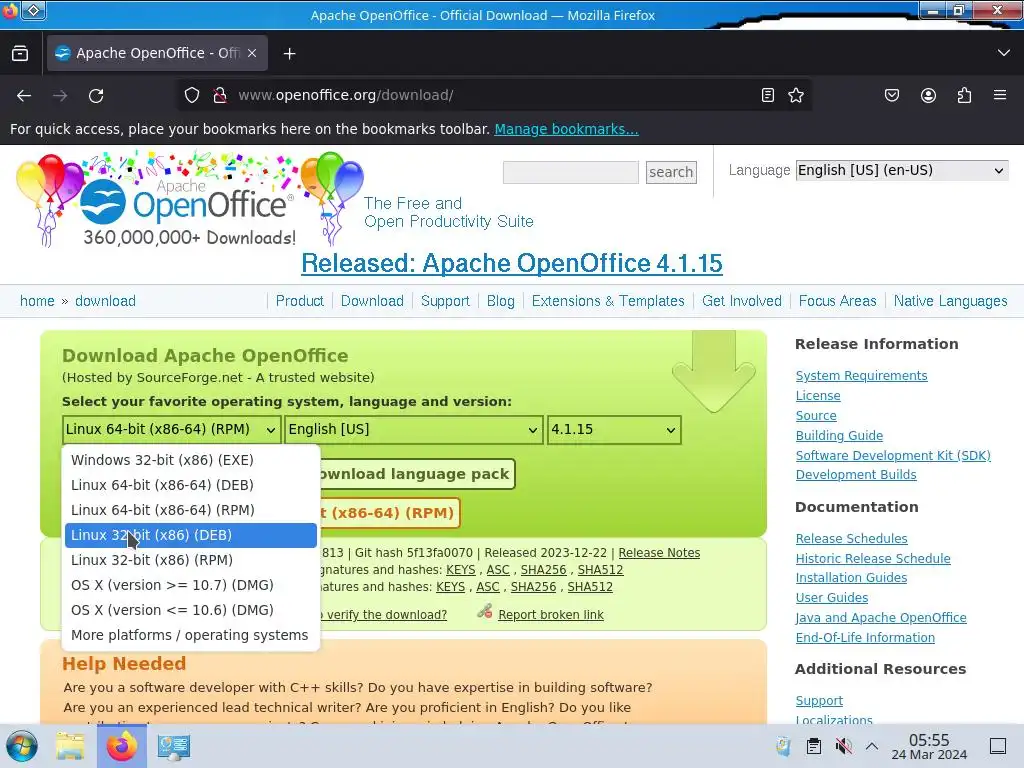Click first-row SHA256 hash link
Viewport: 1024px width, 768px height.
pyautogui.click(x=543, y=570)
